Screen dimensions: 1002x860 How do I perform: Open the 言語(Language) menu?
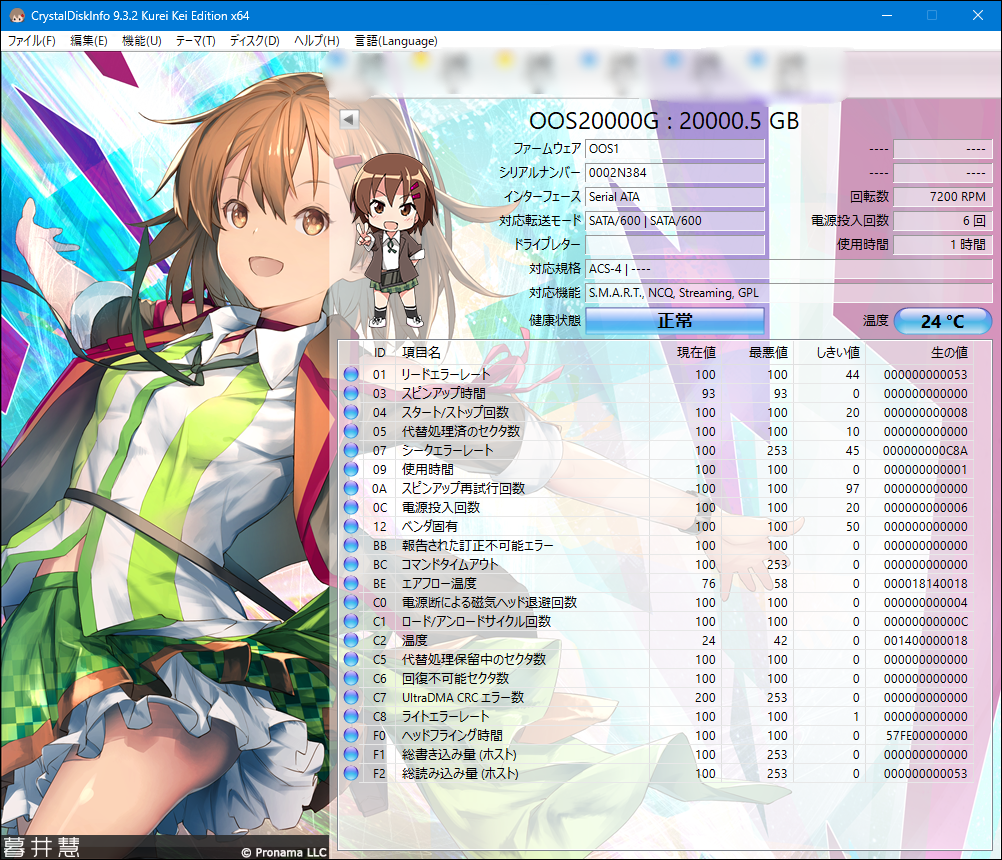pyautogui.click(x=396, y=41)
